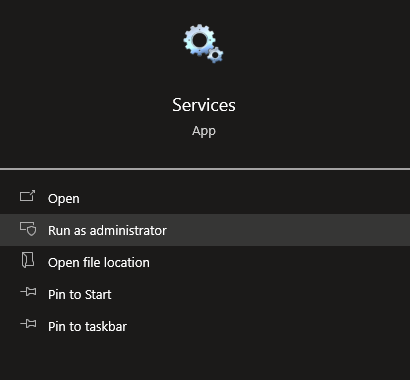Click the blank space right of Open
The image size is (410, 380).
point(243,199)
